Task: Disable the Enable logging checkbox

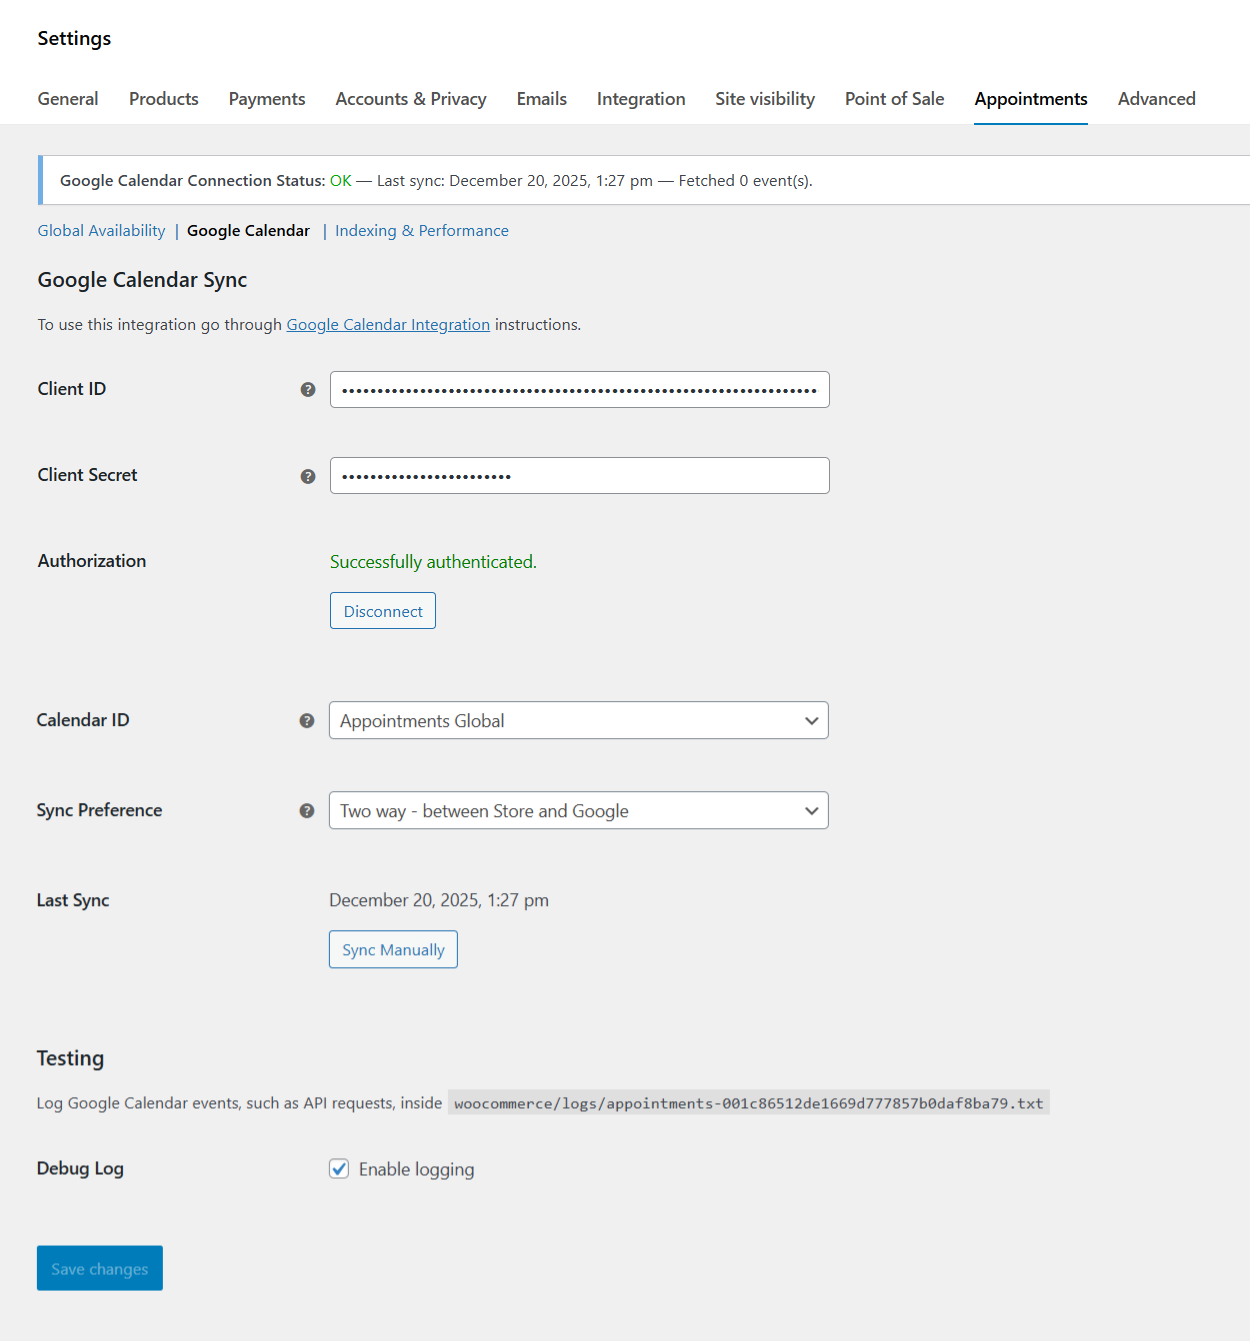Action: [x=340, y=1168]
